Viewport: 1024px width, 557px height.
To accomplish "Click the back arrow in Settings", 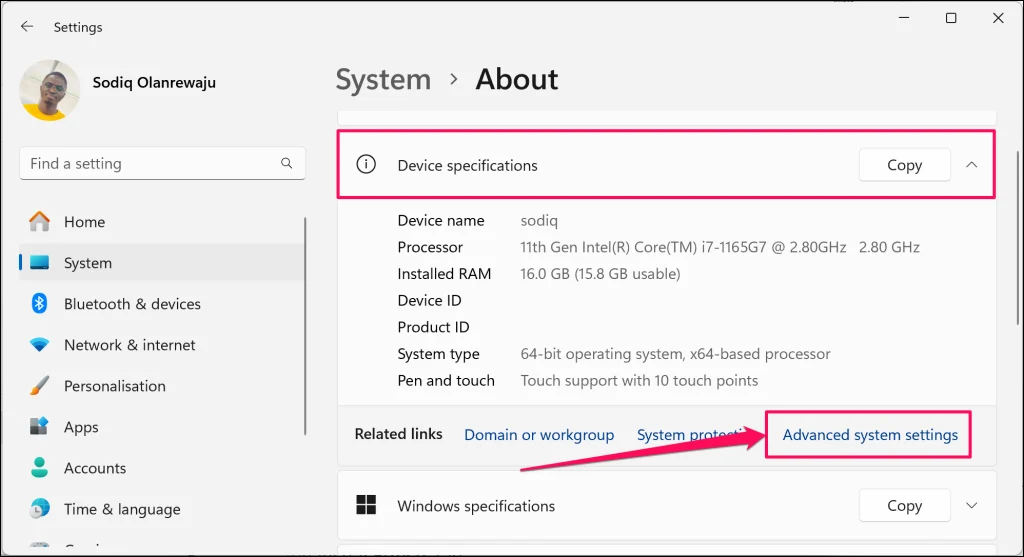I will [27, 27].
